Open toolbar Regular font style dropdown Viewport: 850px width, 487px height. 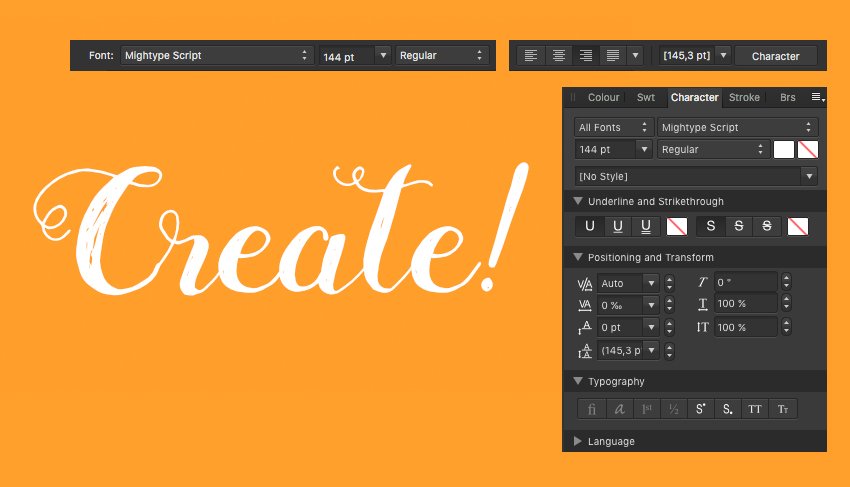tap(441, 55)
